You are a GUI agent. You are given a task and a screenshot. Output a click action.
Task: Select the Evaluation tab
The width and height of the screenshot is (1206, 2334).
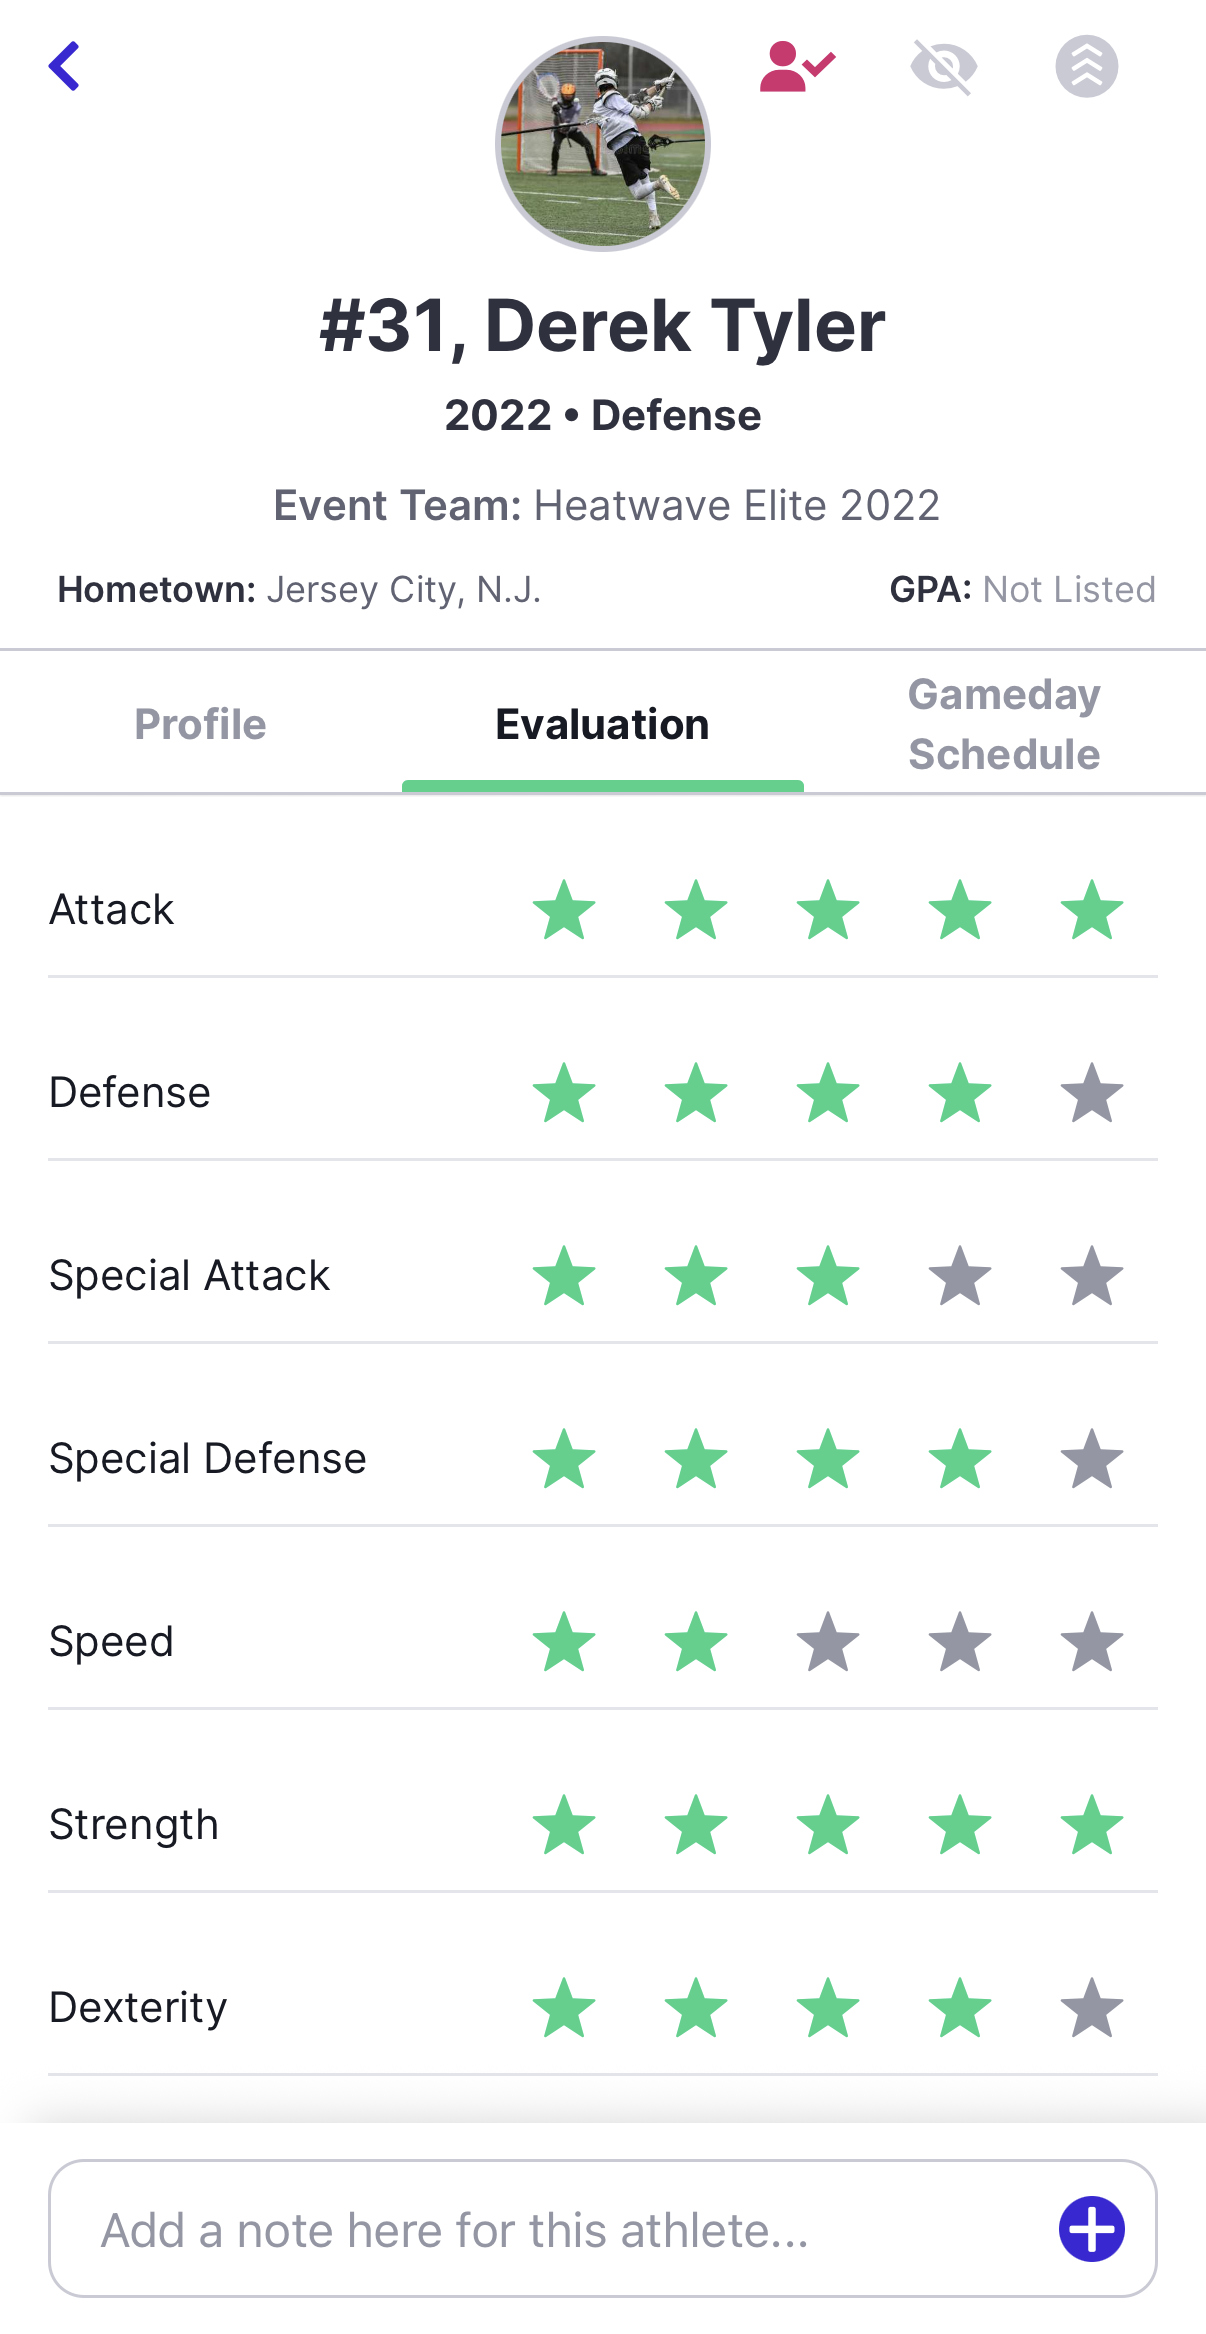click(x=602, y=724)
